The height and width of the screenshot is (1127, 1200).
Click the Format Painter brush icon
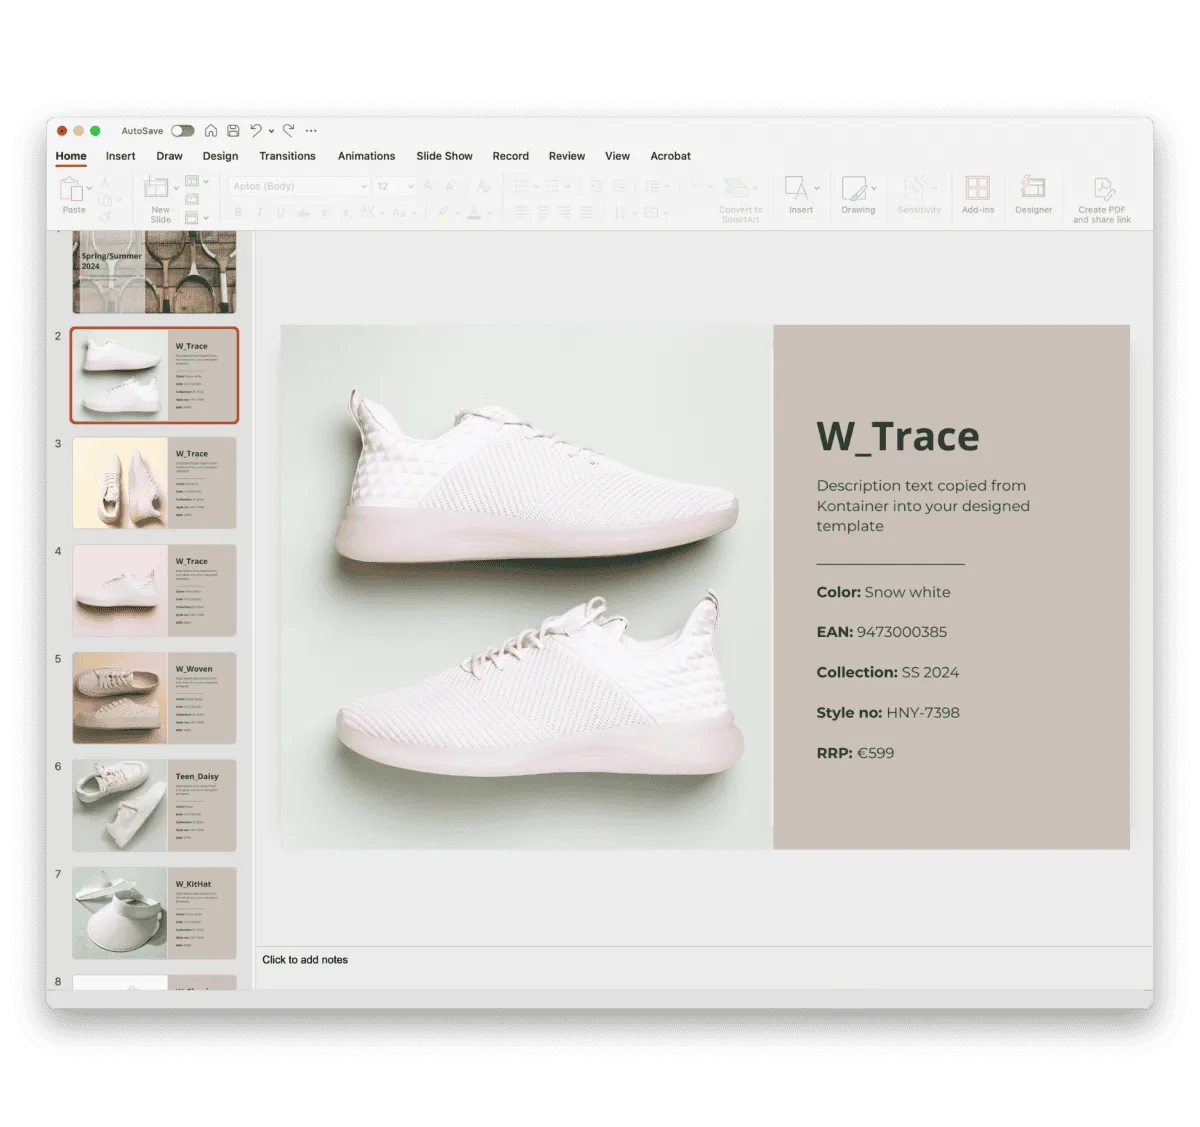click(106, 216)
